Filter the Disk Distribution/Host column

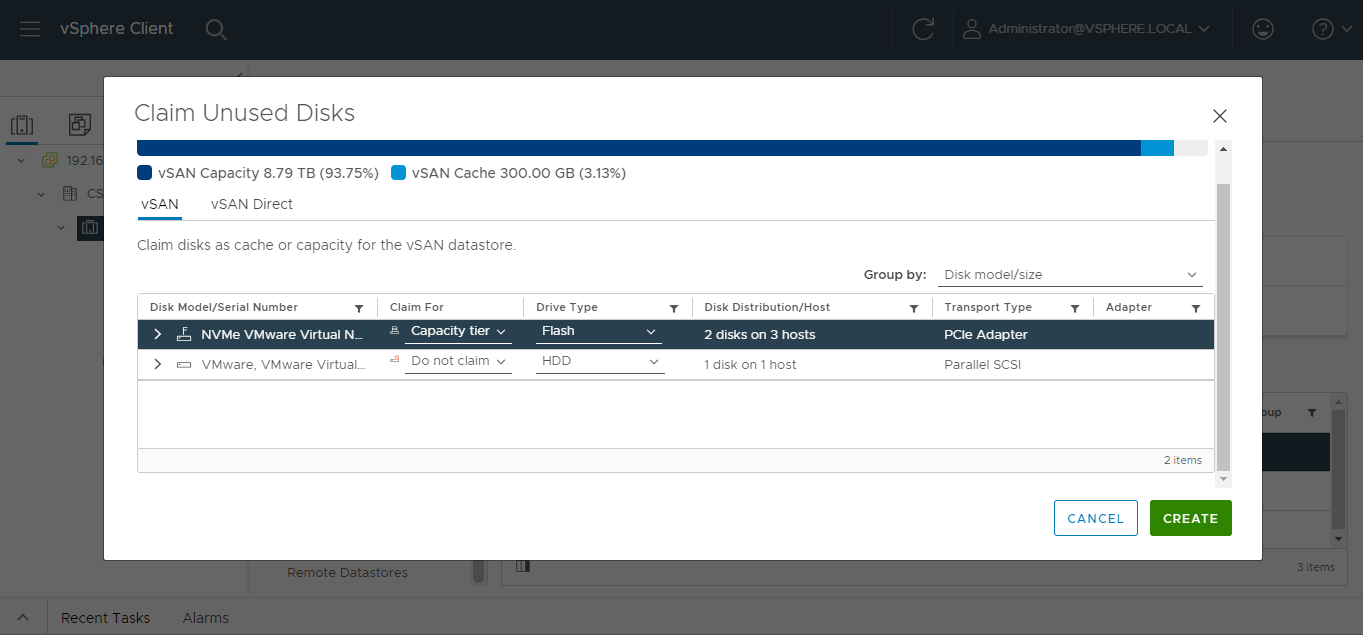click(914, 308)
